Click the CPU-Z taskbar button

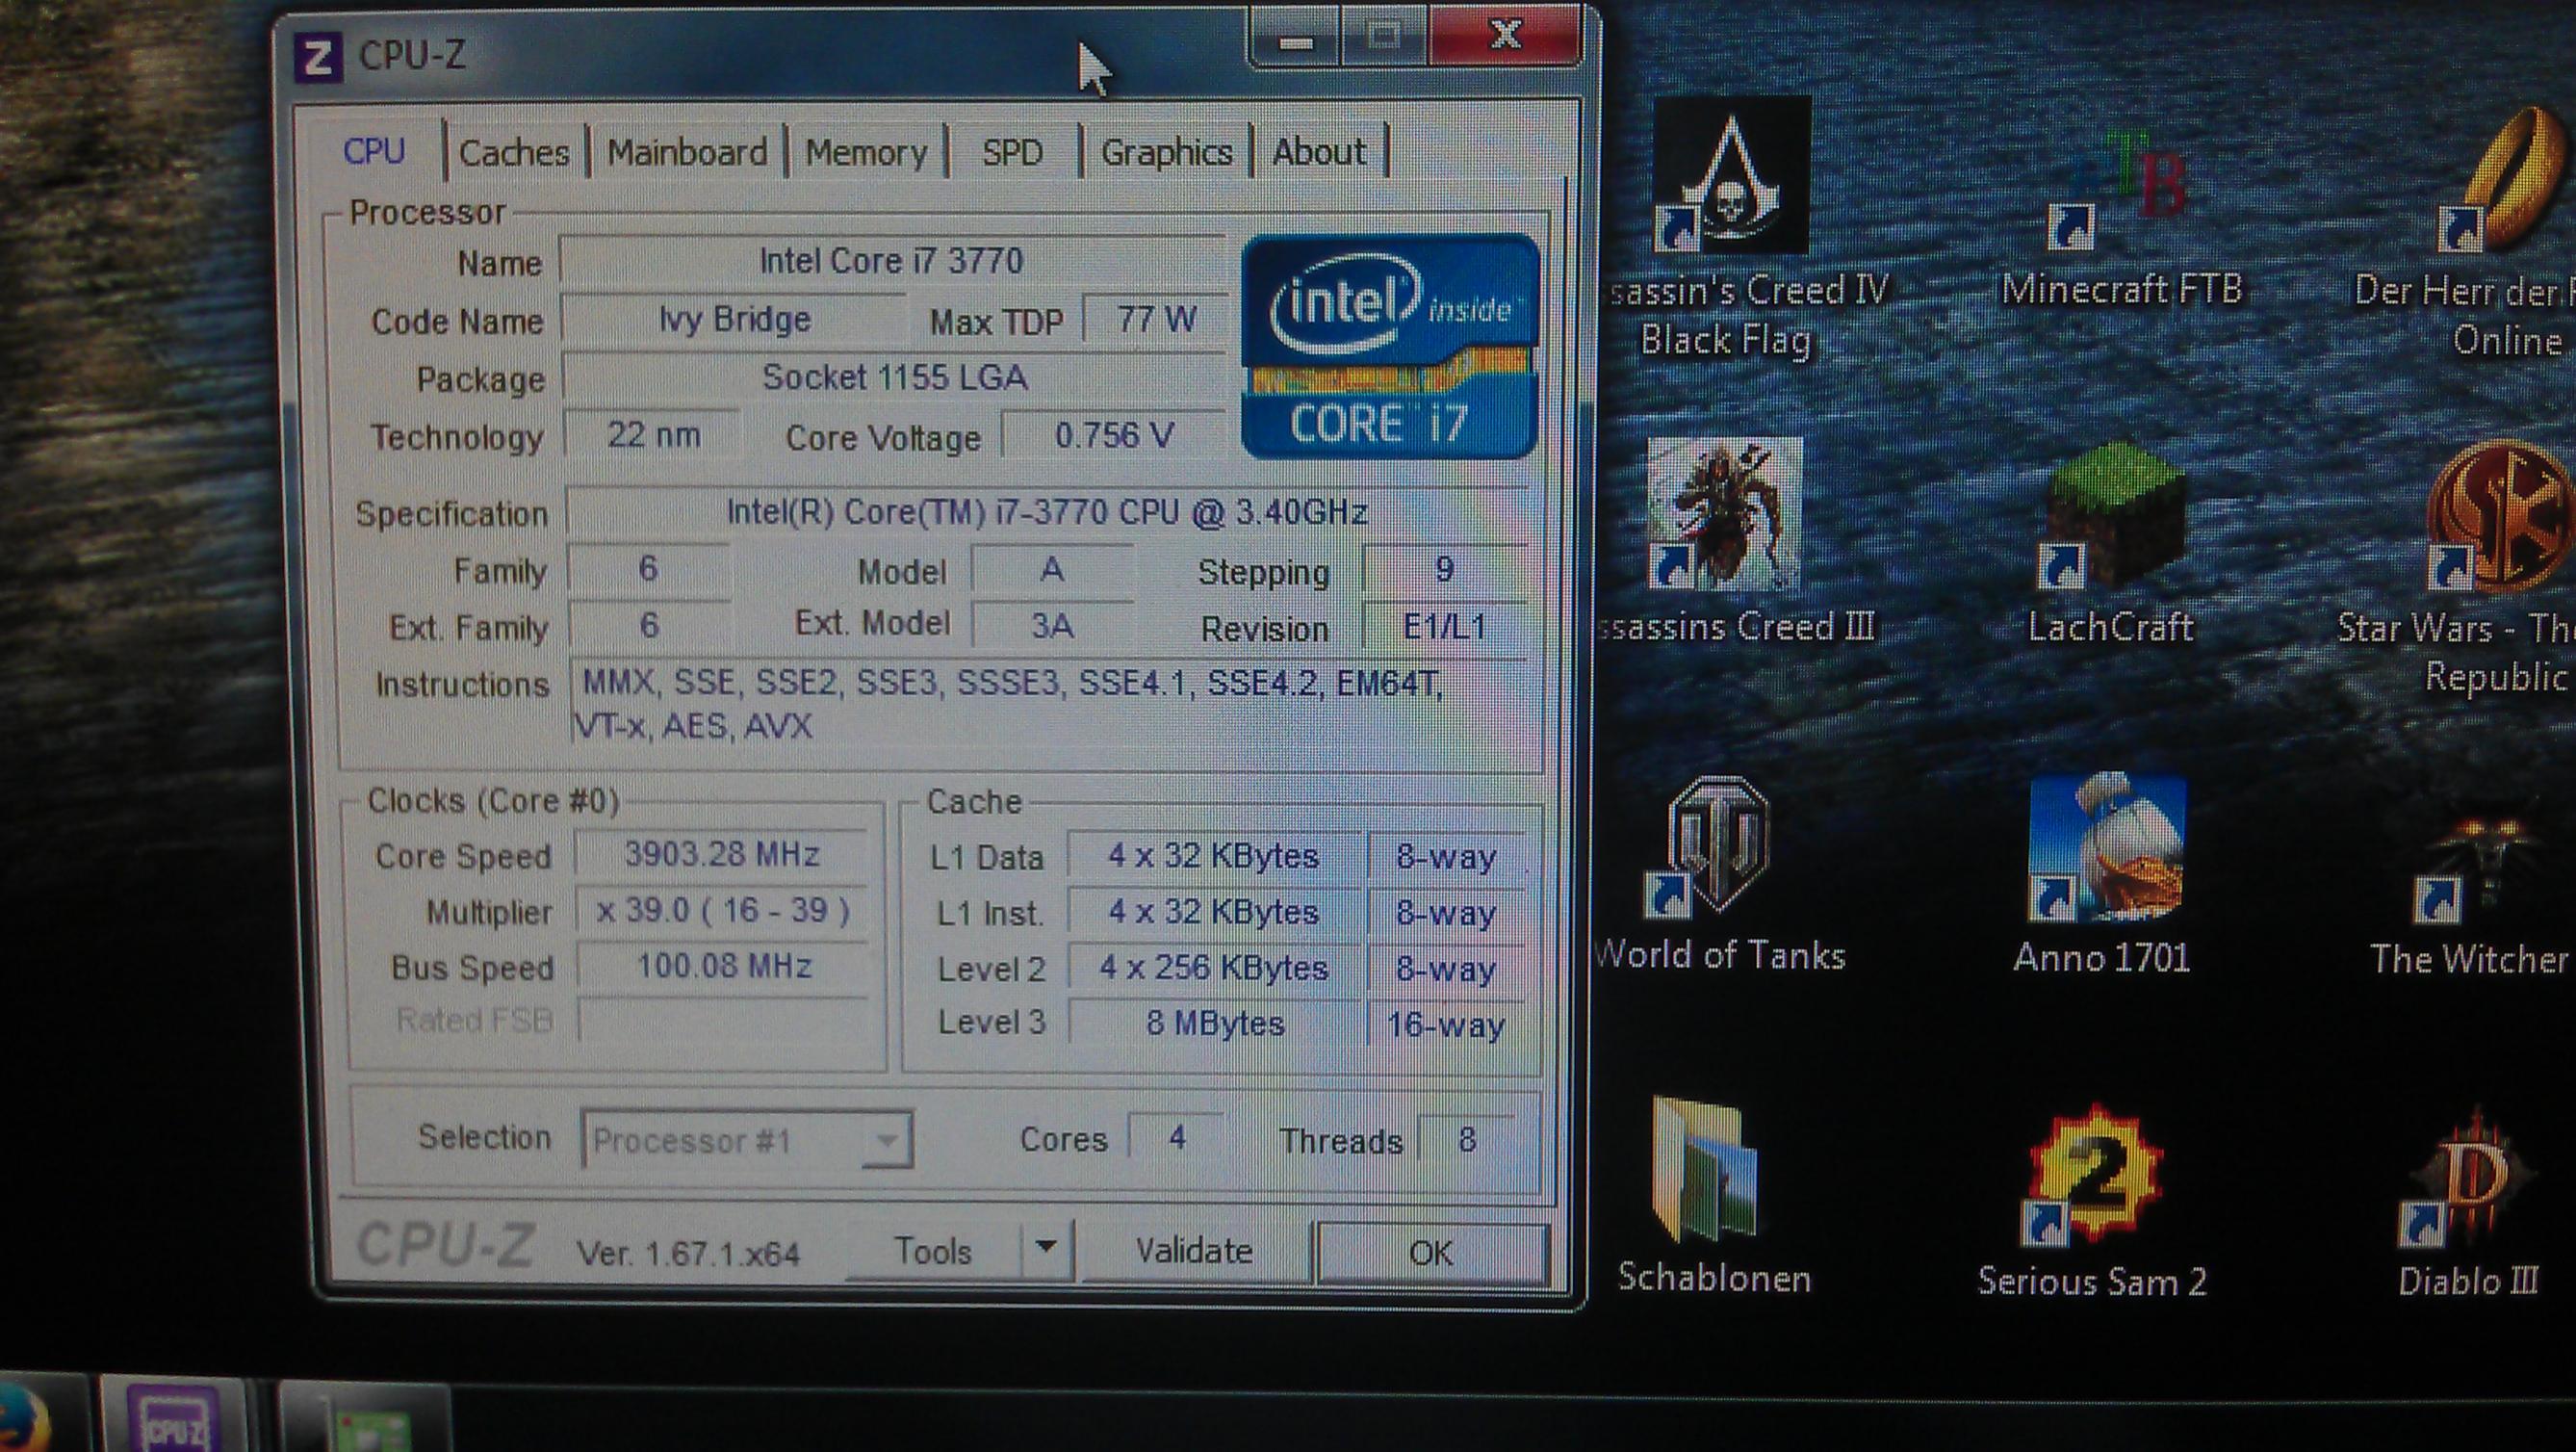[x=175, y=1420]
